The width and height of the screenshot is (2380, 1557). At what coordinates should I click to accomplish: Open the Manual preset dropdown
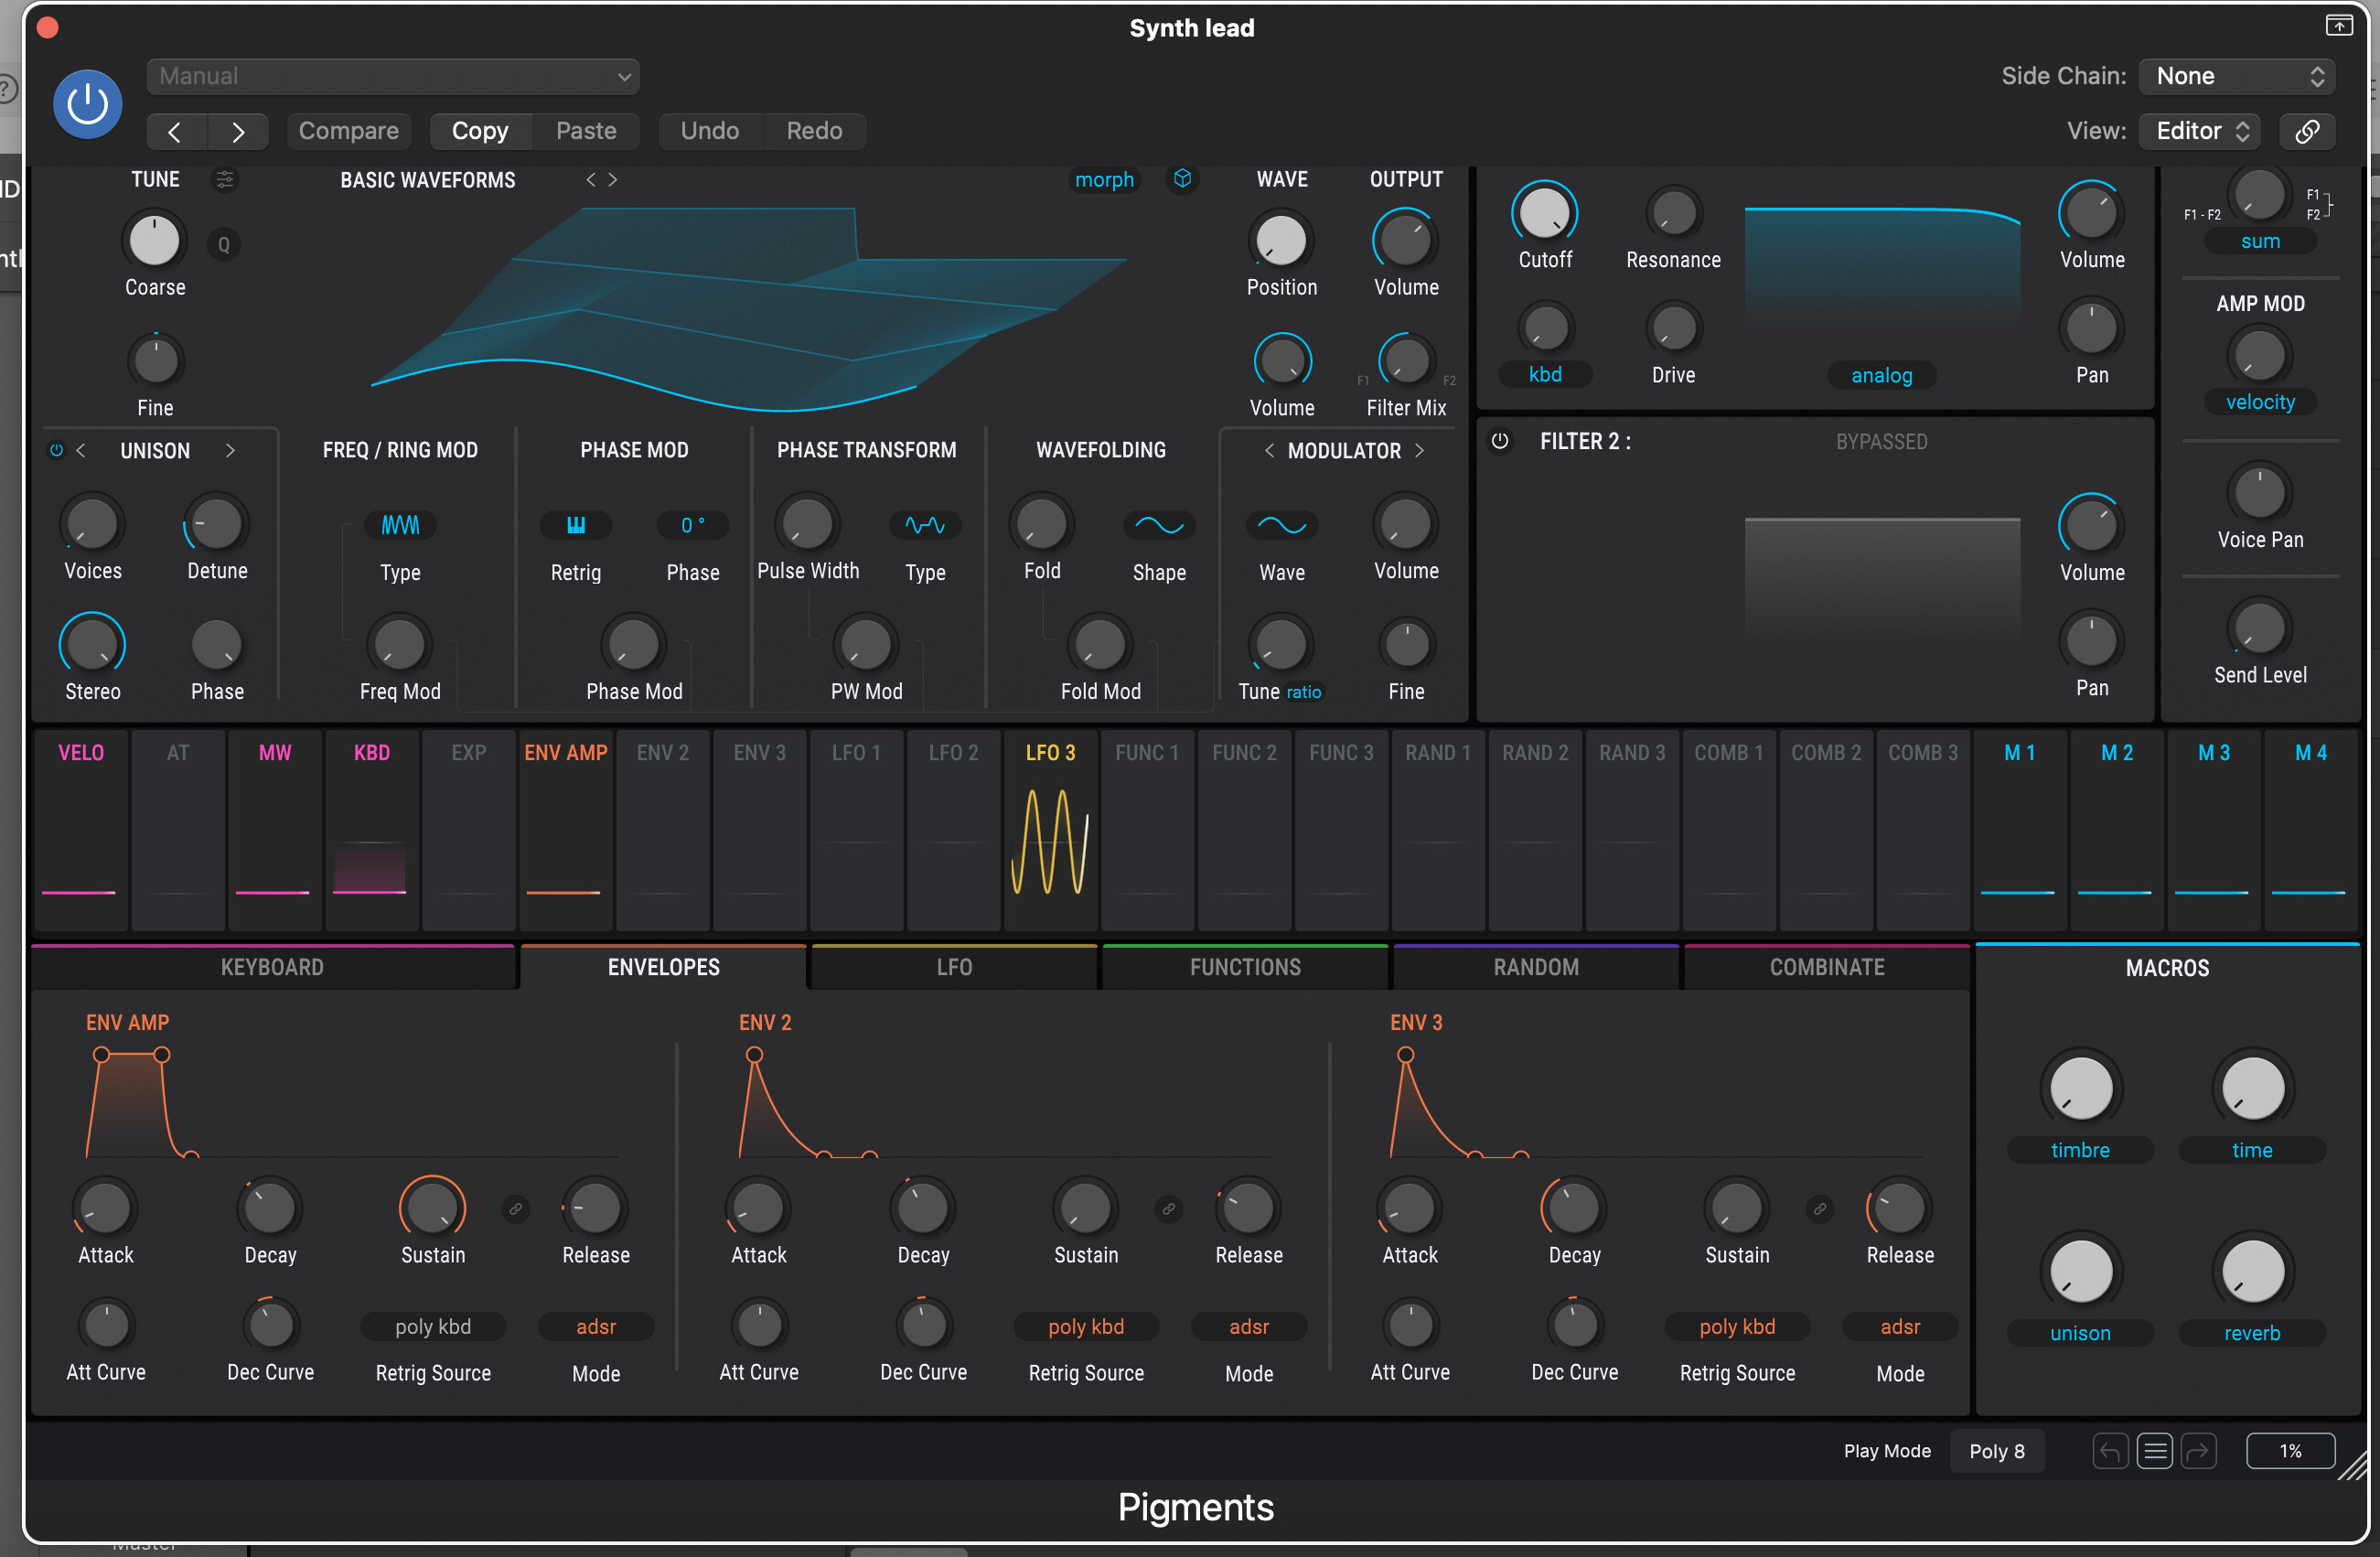point(393,76)
